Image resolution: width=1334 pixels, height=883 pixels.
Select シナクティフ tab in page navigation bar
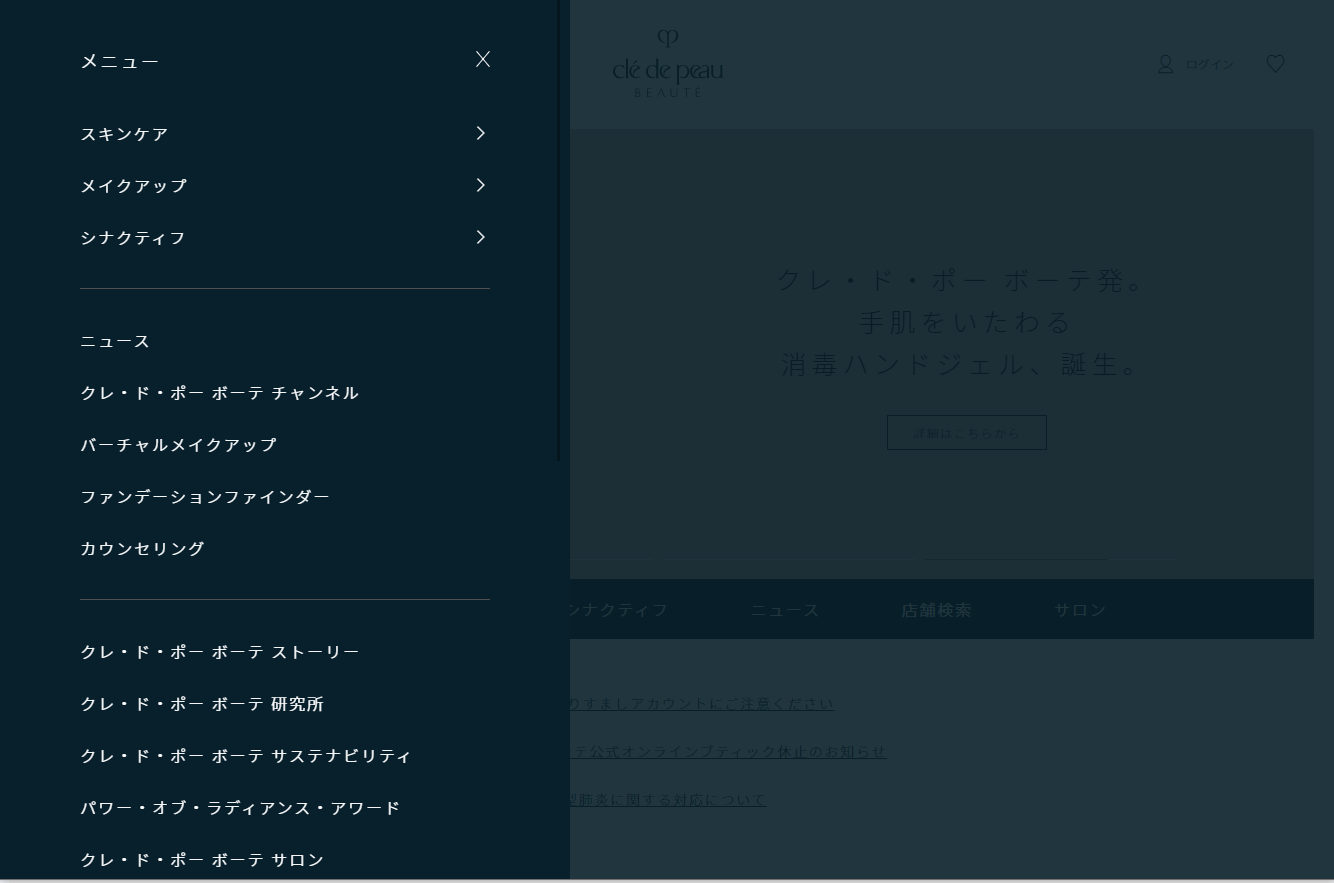[x=619, y=610]
